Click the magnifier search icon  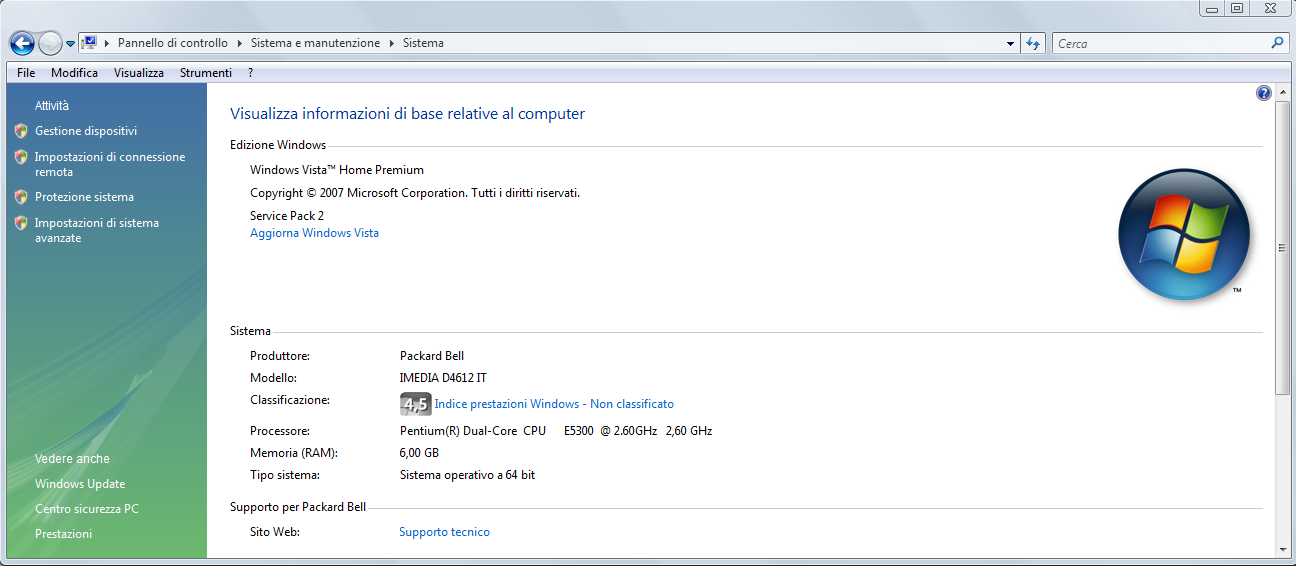pos(1277,43)
